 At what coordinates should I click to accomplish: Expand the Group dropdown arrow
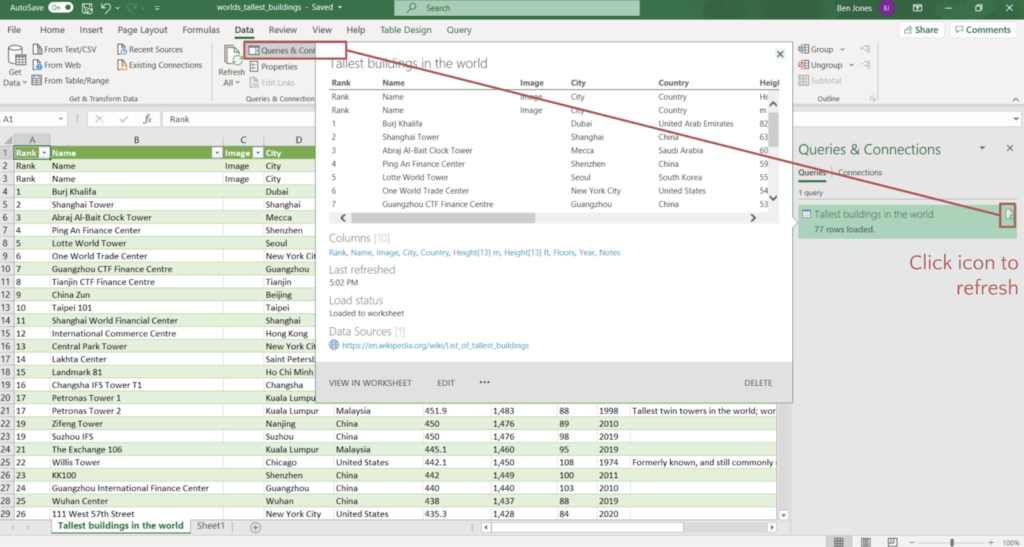pos(842,50)
